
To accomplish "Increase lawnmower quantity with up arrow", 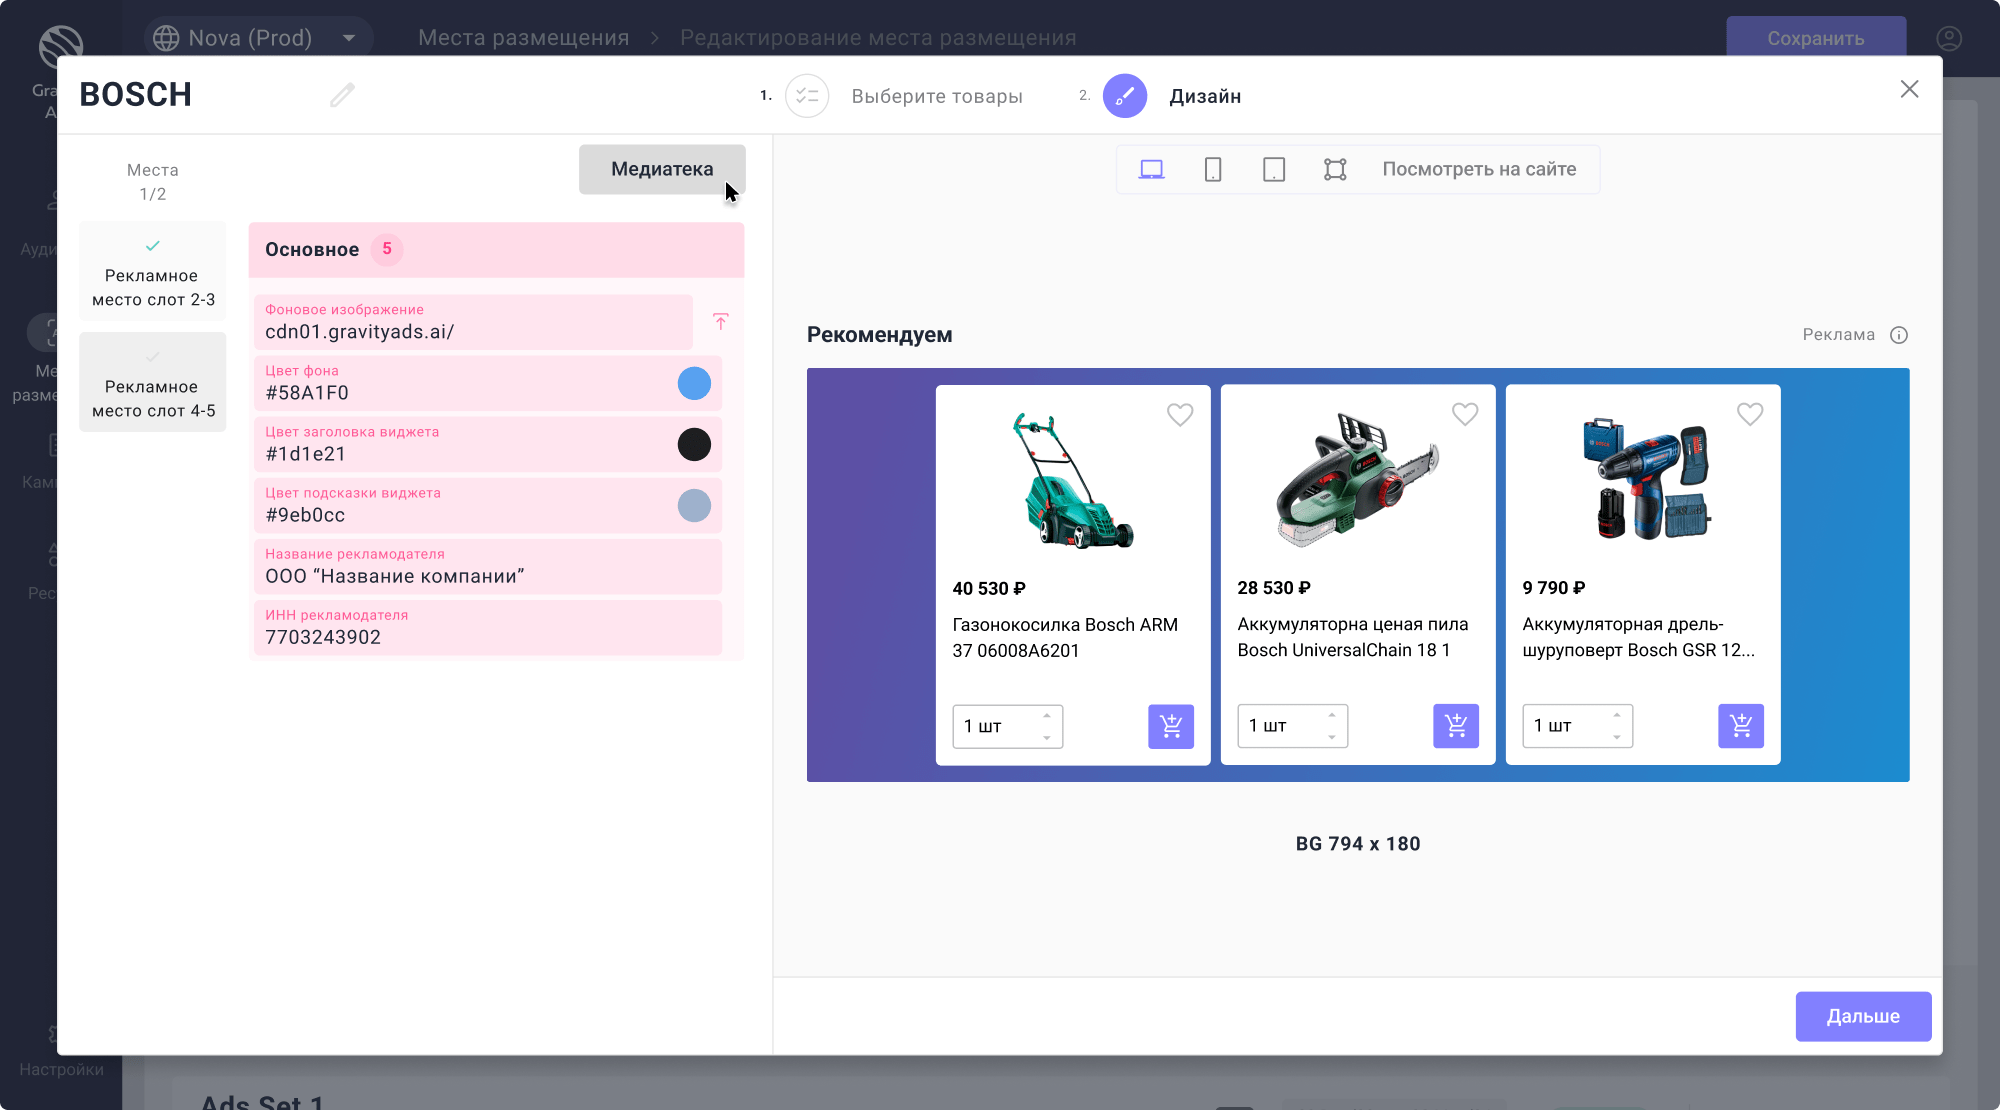I will coord(1047,716).
